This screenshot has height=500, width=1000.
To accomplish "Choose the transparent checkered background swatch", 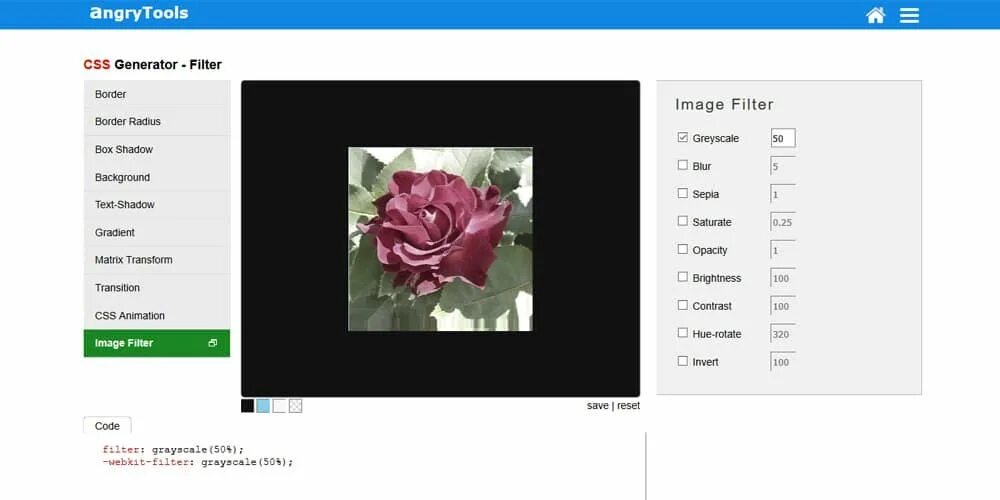I will click(295, 406).
